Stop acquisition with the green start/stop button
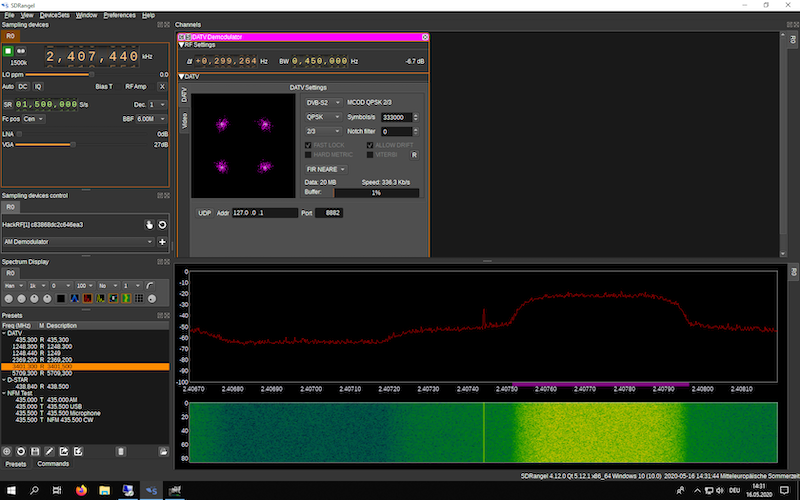The width and height of the screenshot is (800, 500). (x=8, y=49)
